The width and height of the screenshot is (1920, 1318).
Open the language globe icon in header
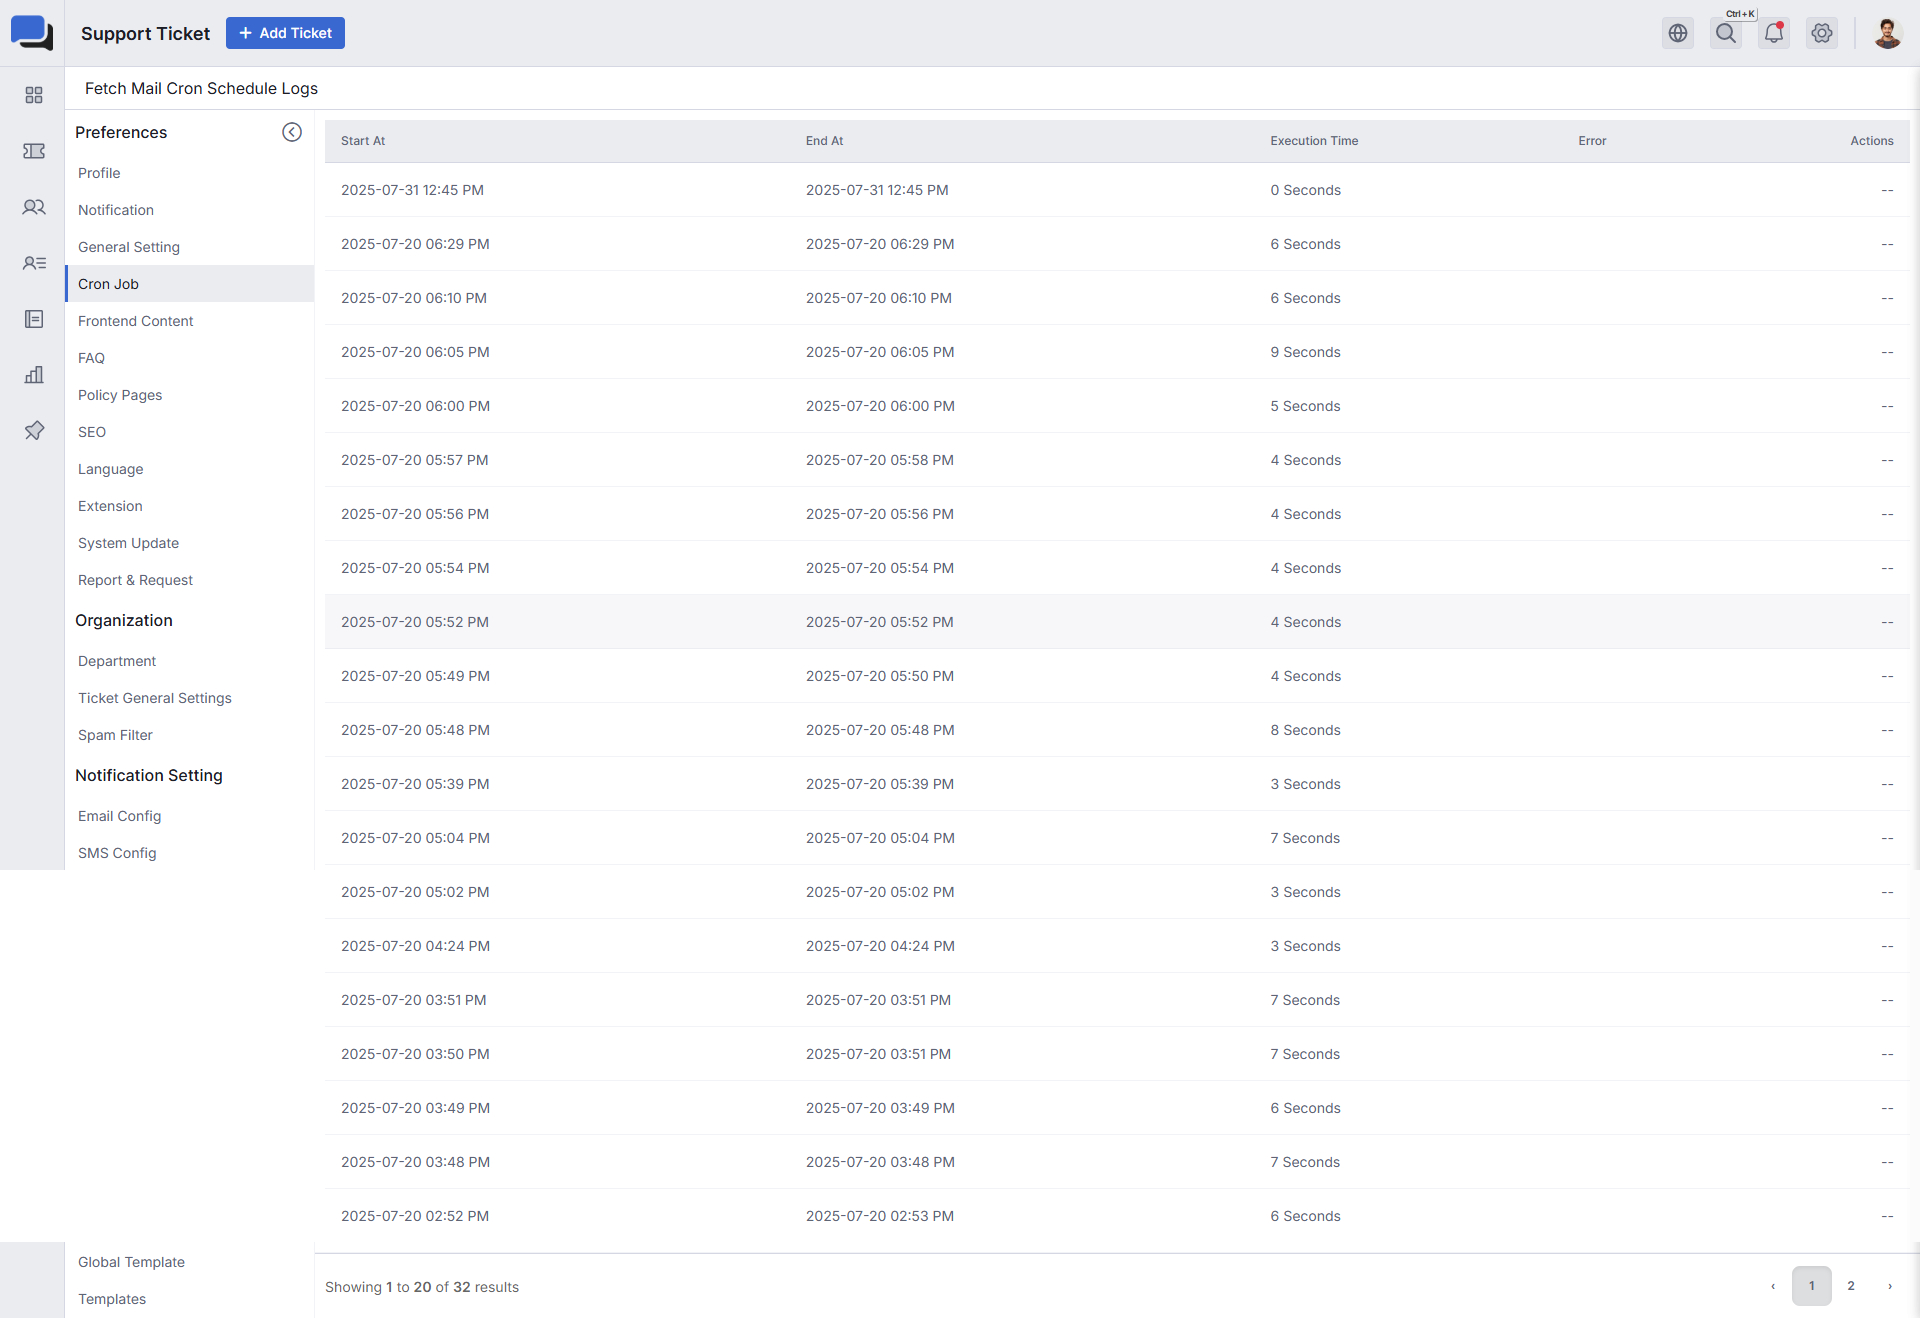(1678, 33)
